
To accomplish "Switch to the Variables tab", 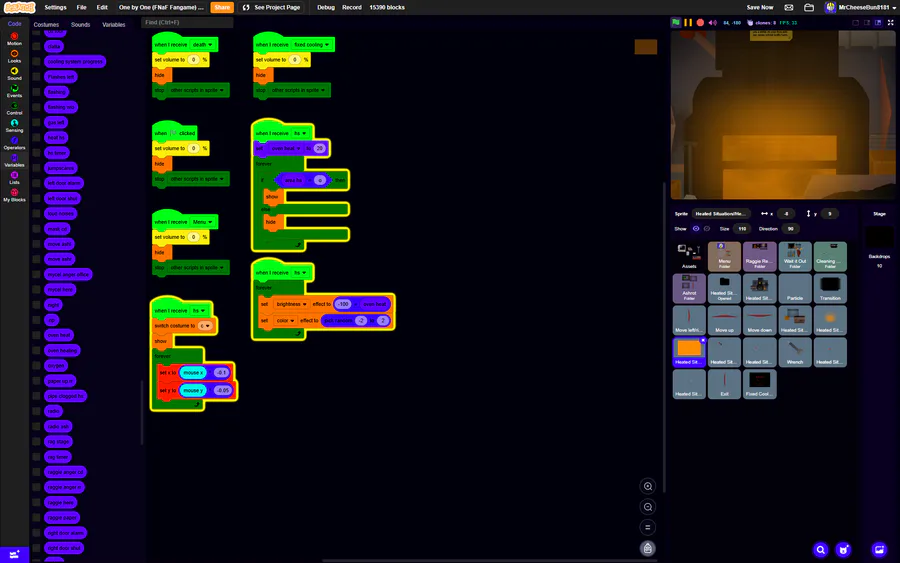I will tap(114, 25).
